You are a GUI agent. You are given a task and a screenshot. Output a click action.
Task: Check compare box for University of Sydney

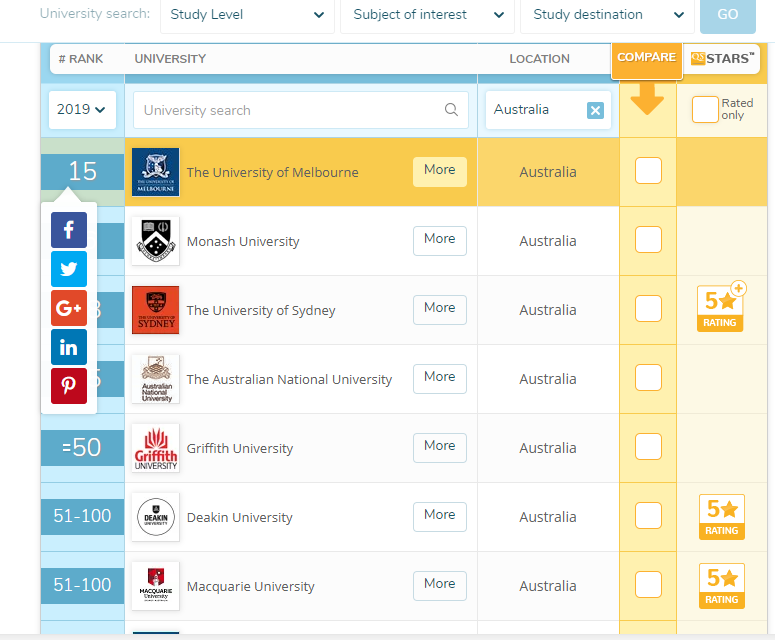pyautogui.click(x=648, y=308)
